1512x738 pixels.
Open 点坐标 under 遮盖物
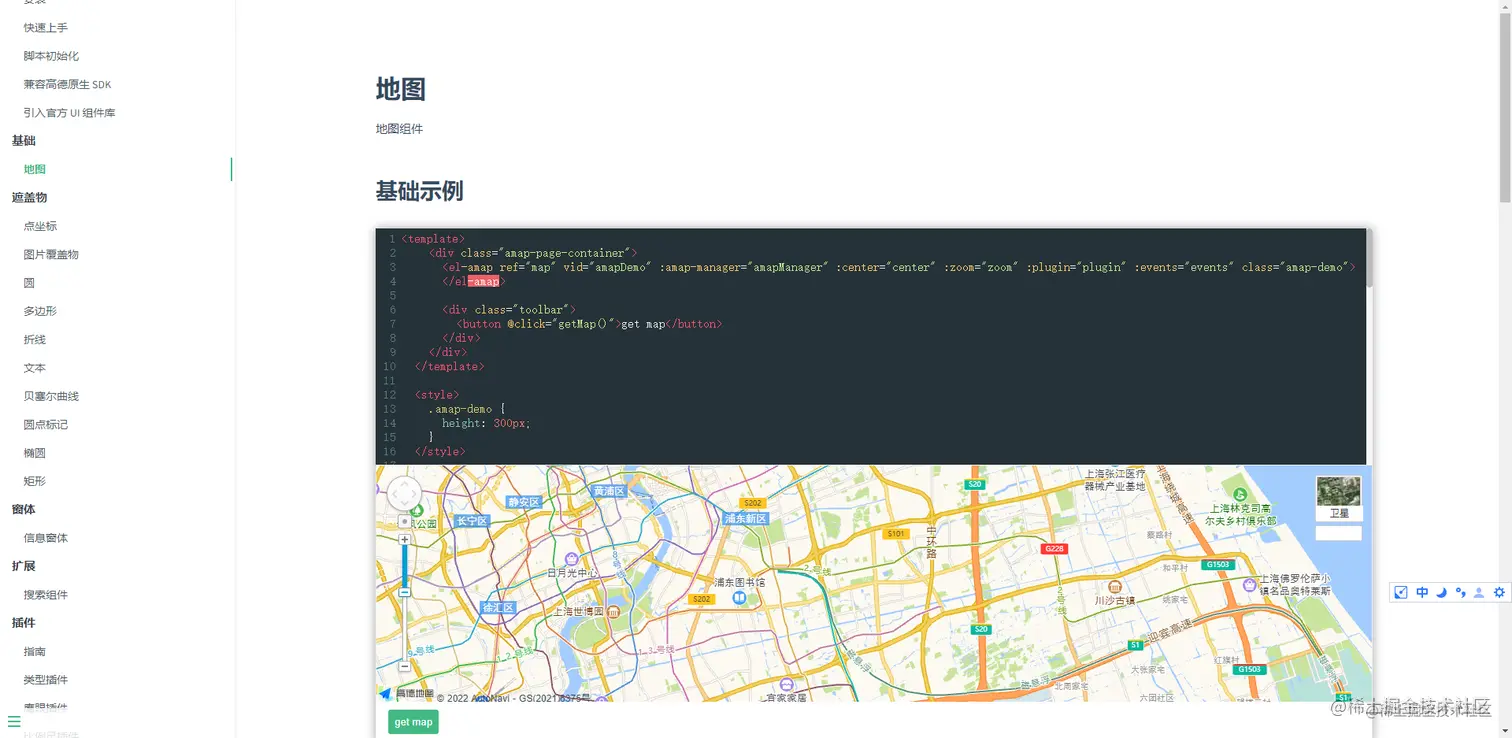click(40, 226)
